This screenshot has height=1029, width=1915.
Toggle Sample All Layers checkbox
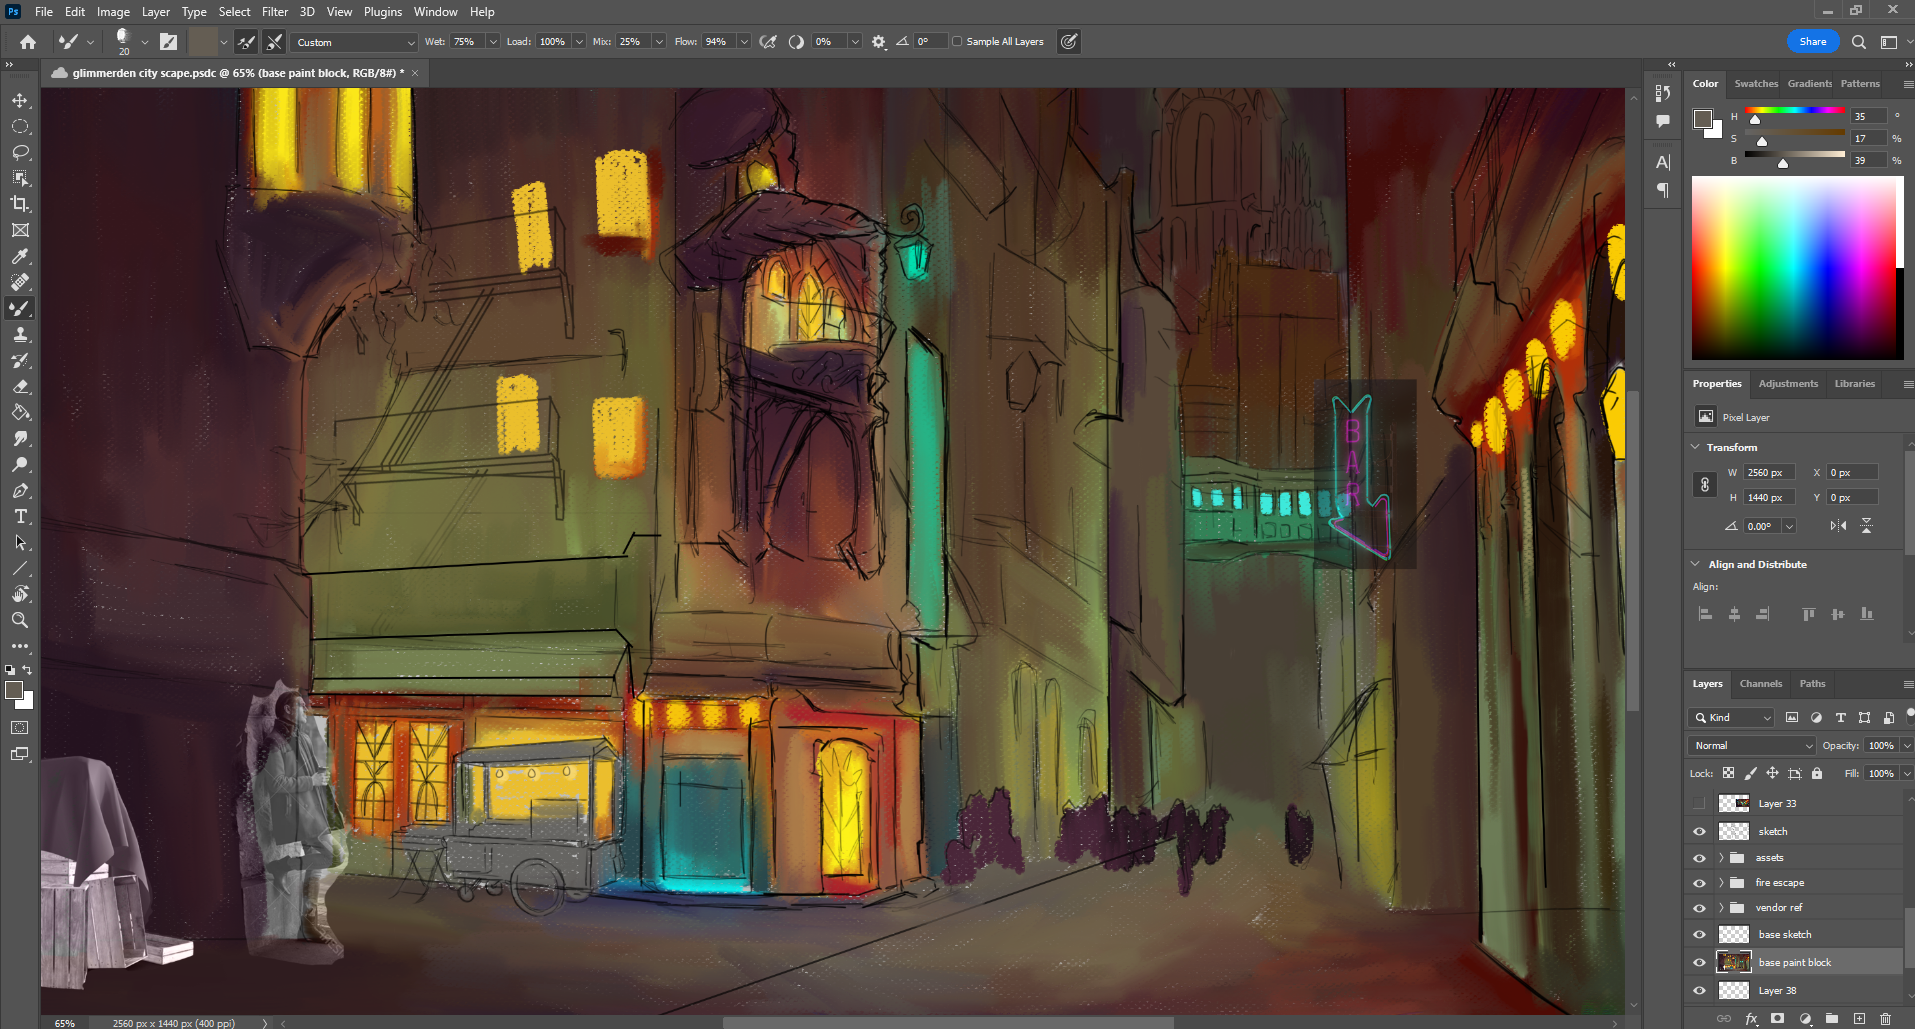coord(957,42)
